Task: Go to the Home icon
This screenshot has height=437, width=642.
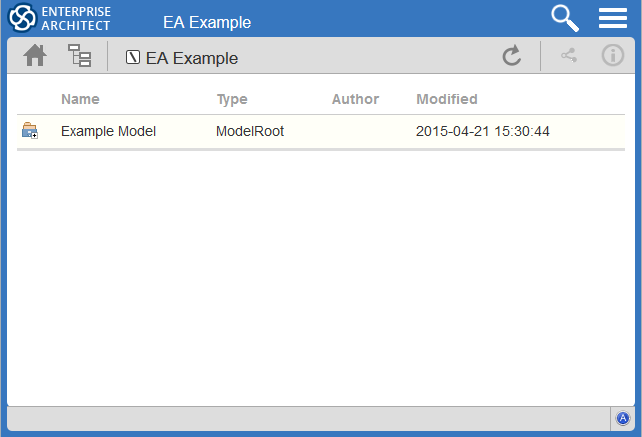Action: [35, 57]
